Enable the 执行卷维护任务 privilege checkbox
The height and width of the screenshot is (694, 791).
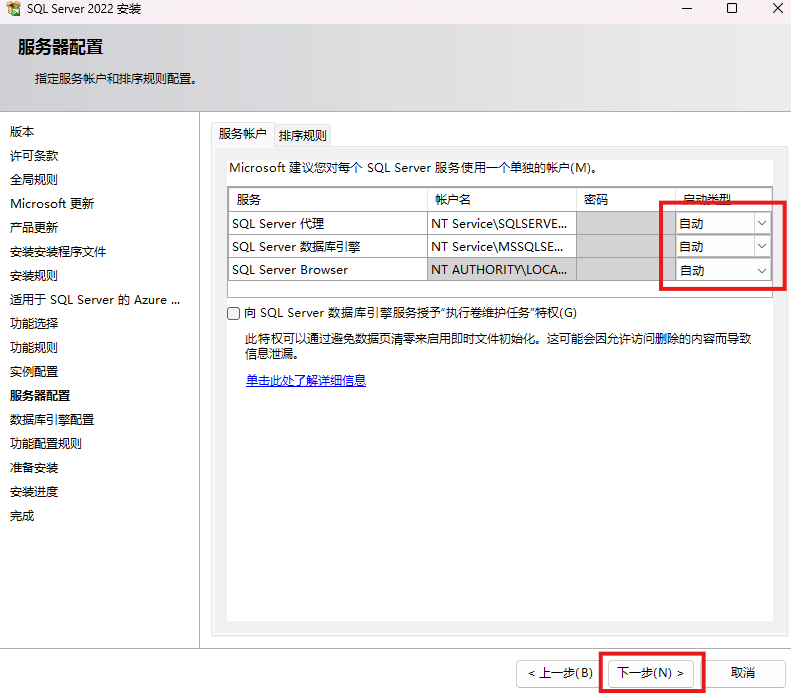click(x=234, y=313)
